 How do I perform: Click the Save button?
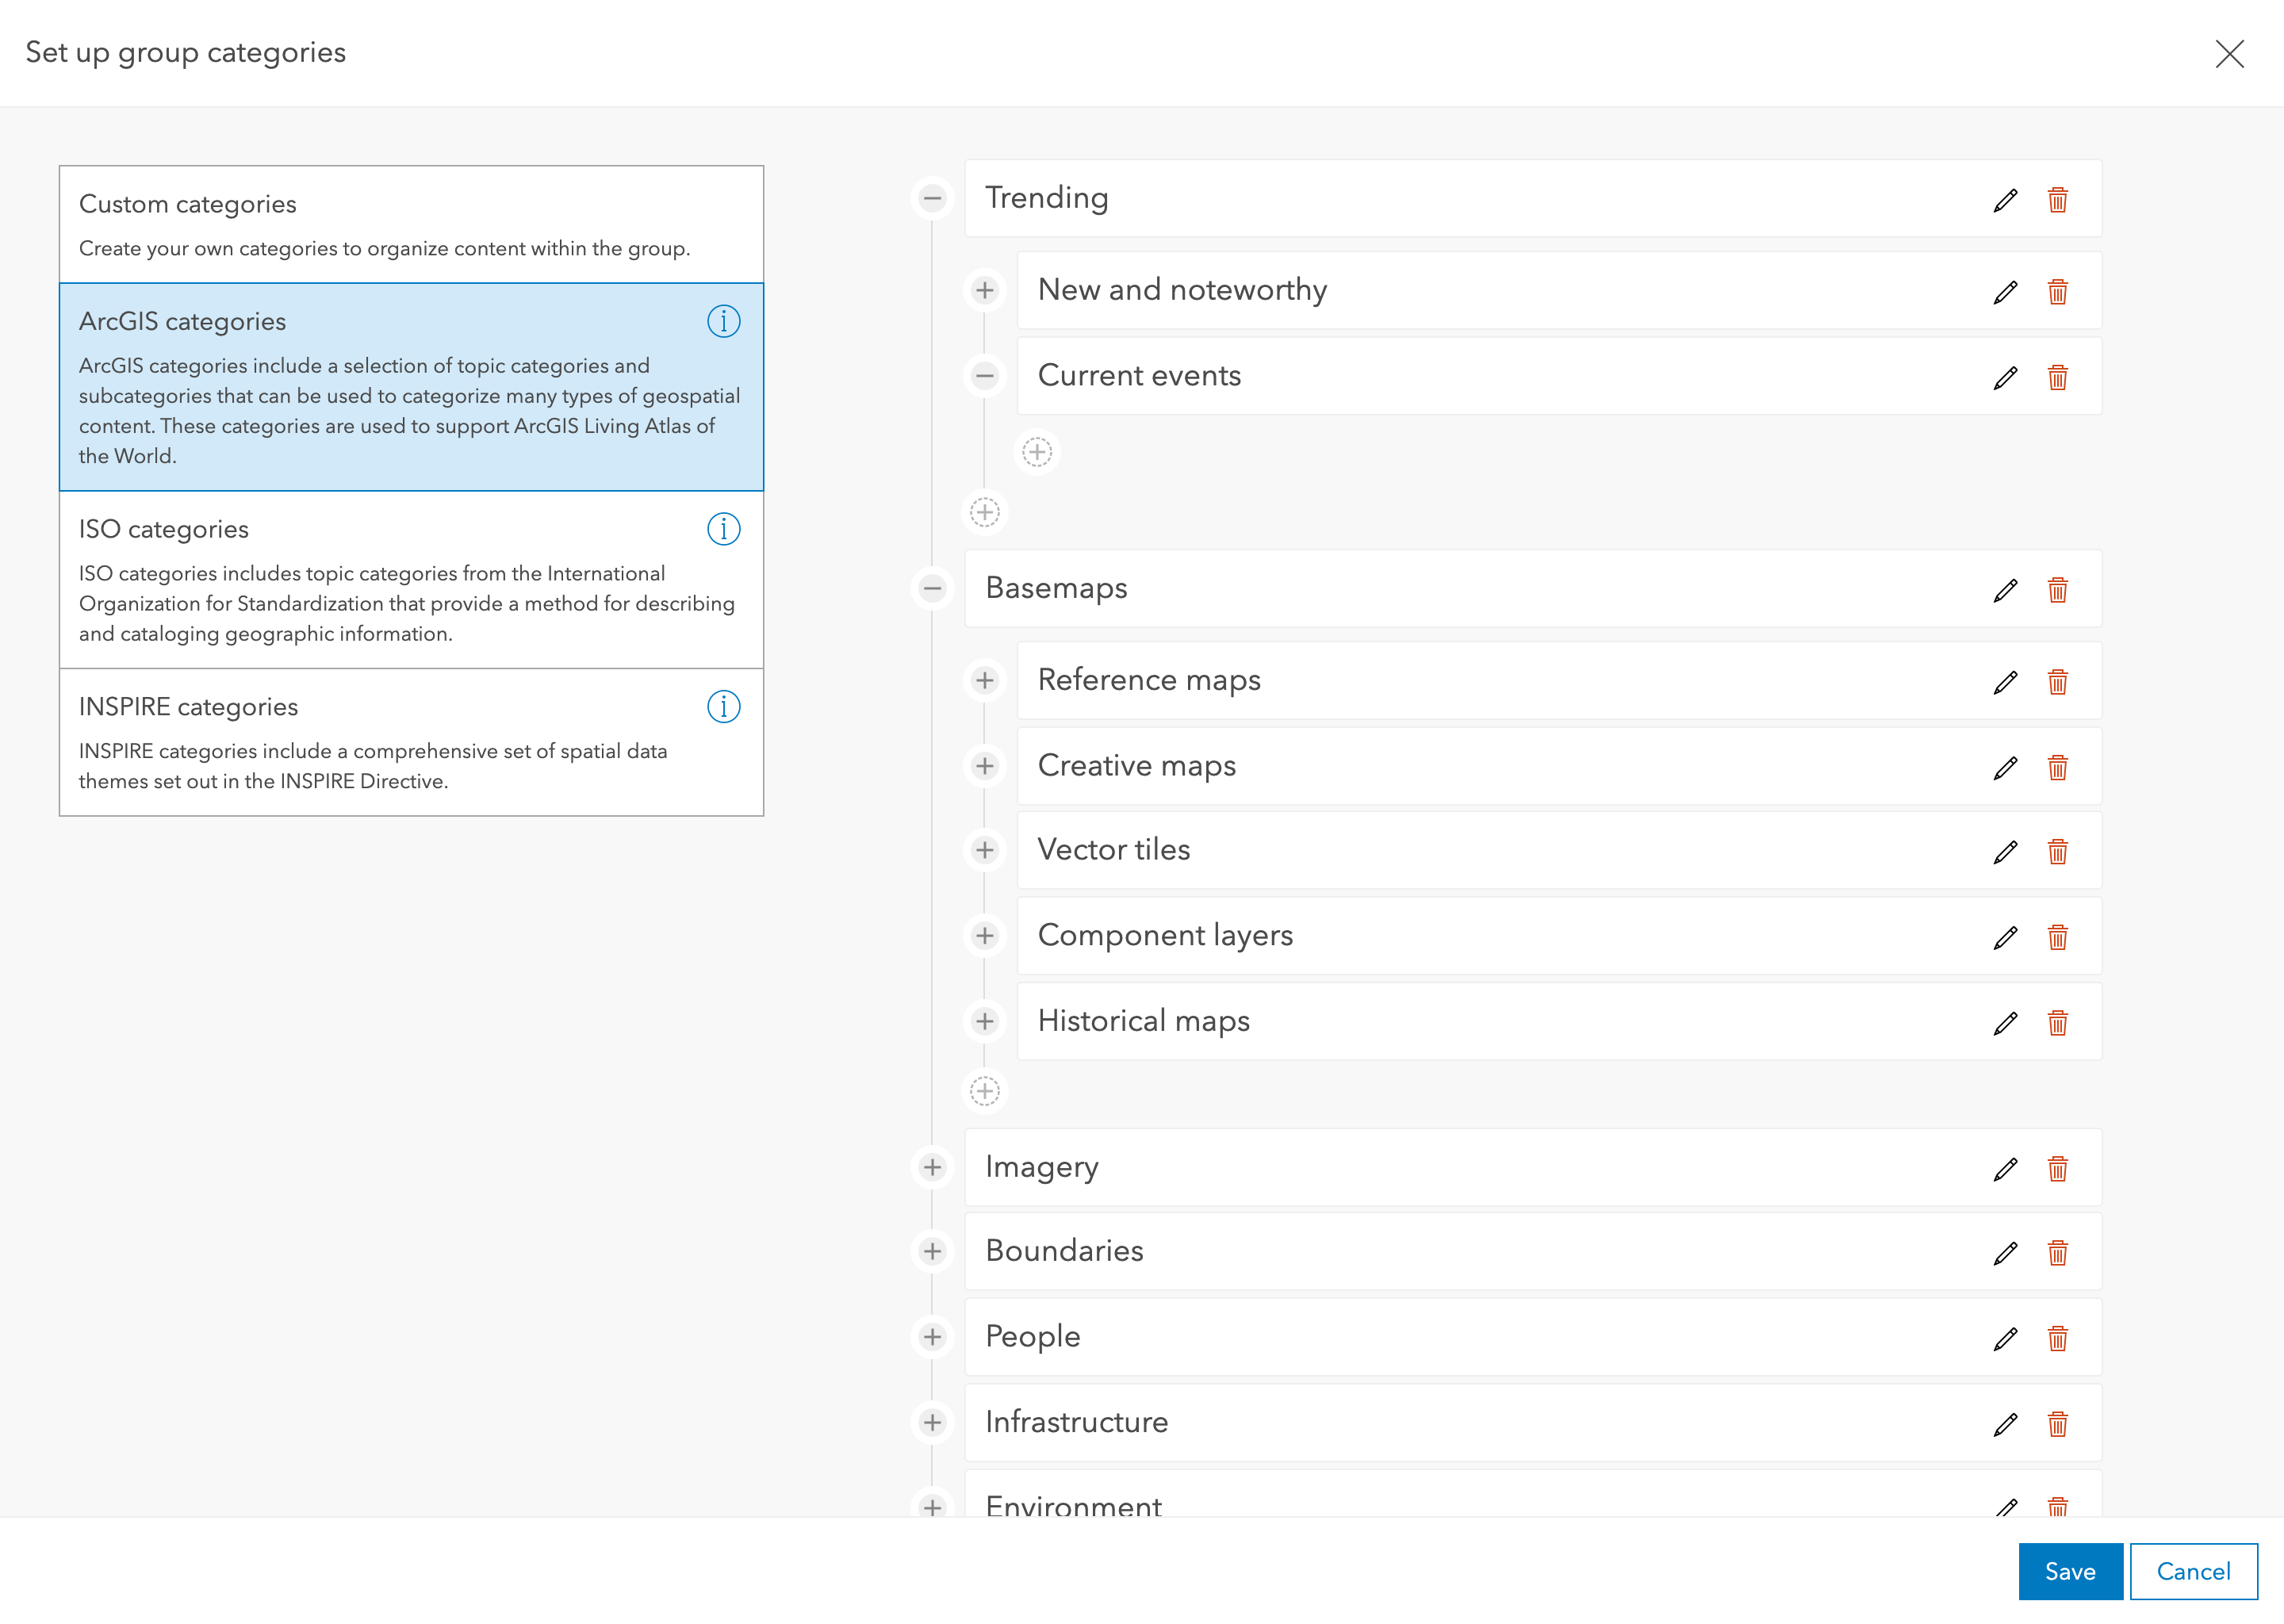[2069, 1571]
